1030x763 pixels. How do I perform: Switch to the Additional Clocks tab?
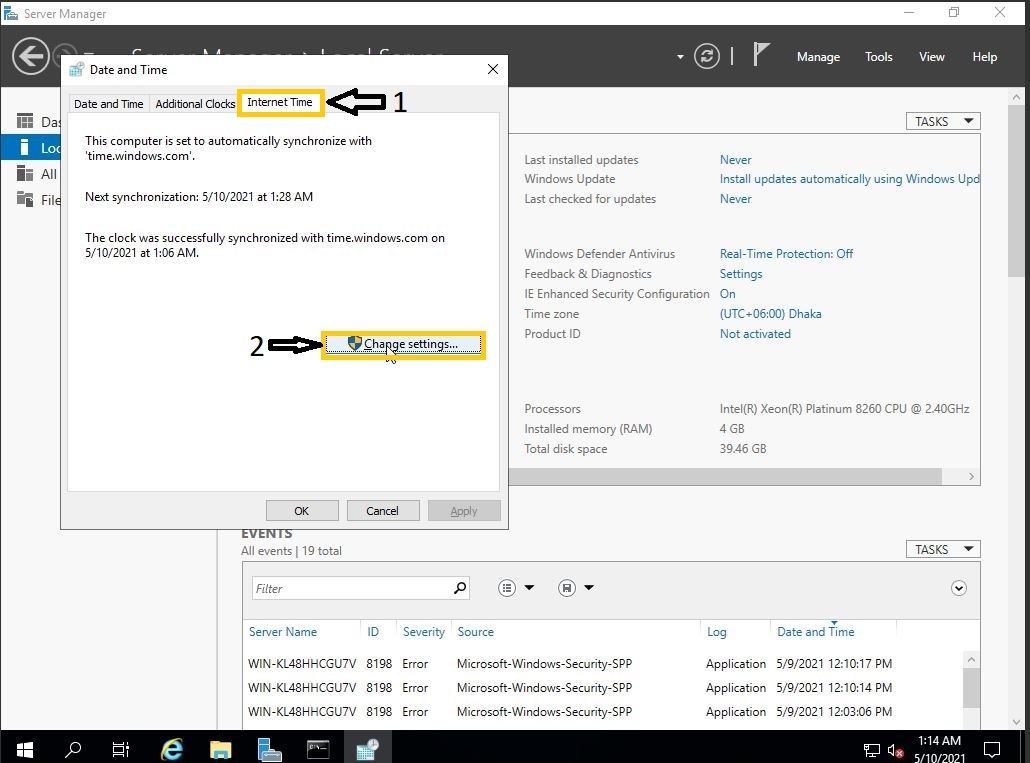click(x=195, y=104)
